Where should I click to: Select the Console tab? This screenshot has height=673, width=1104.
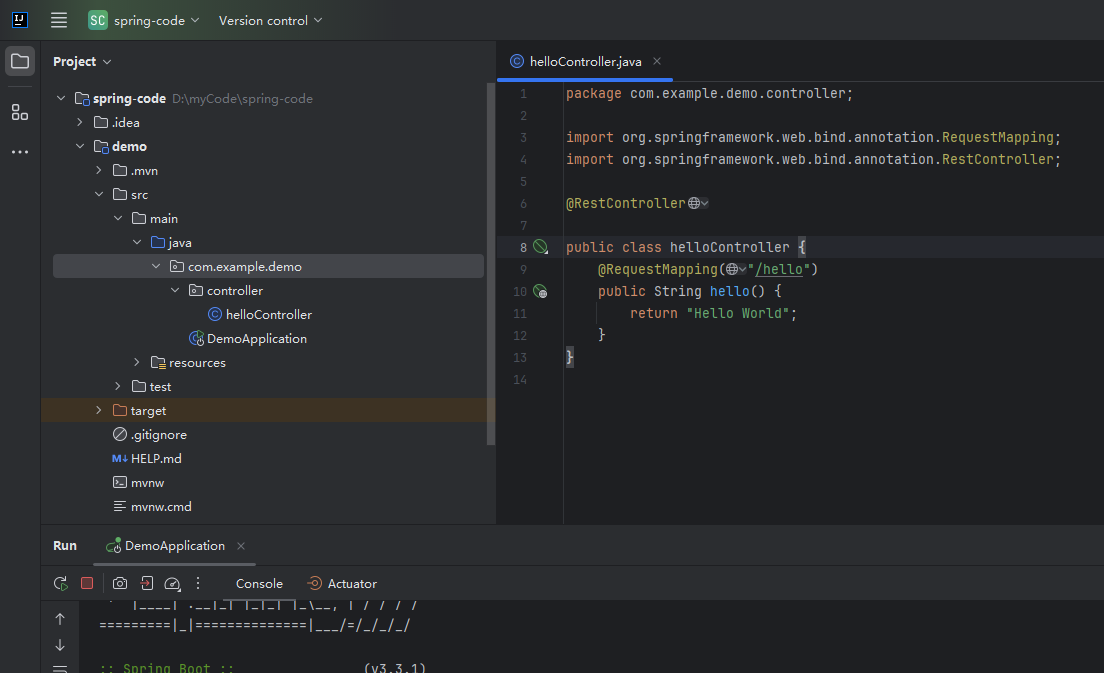[x=259, y=584]
